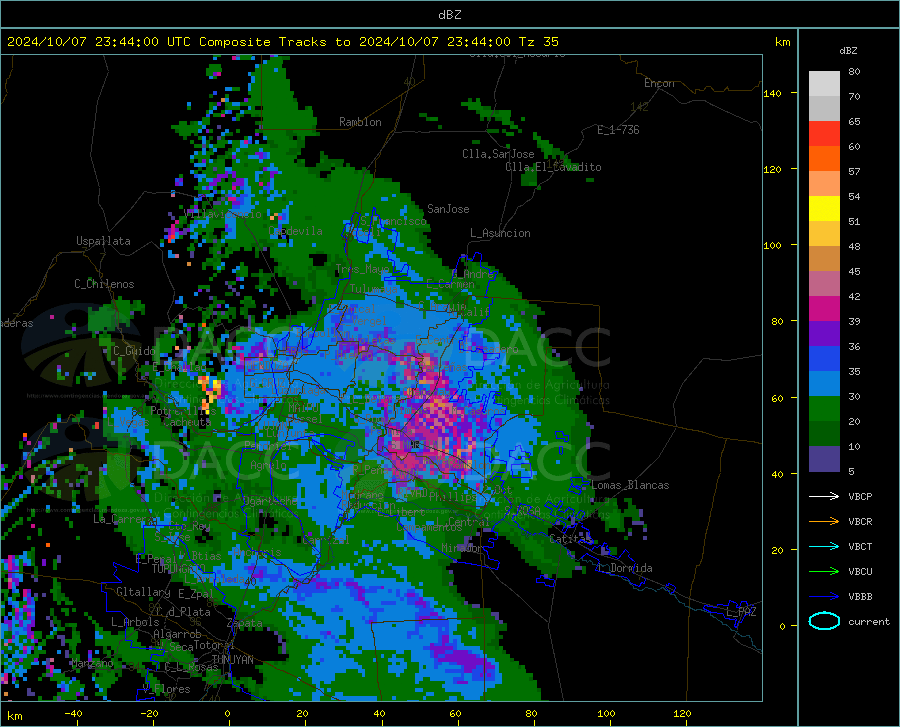Click the white VBCP arrow legend icon
The image size is (900, 727).
tap(824, 496)
